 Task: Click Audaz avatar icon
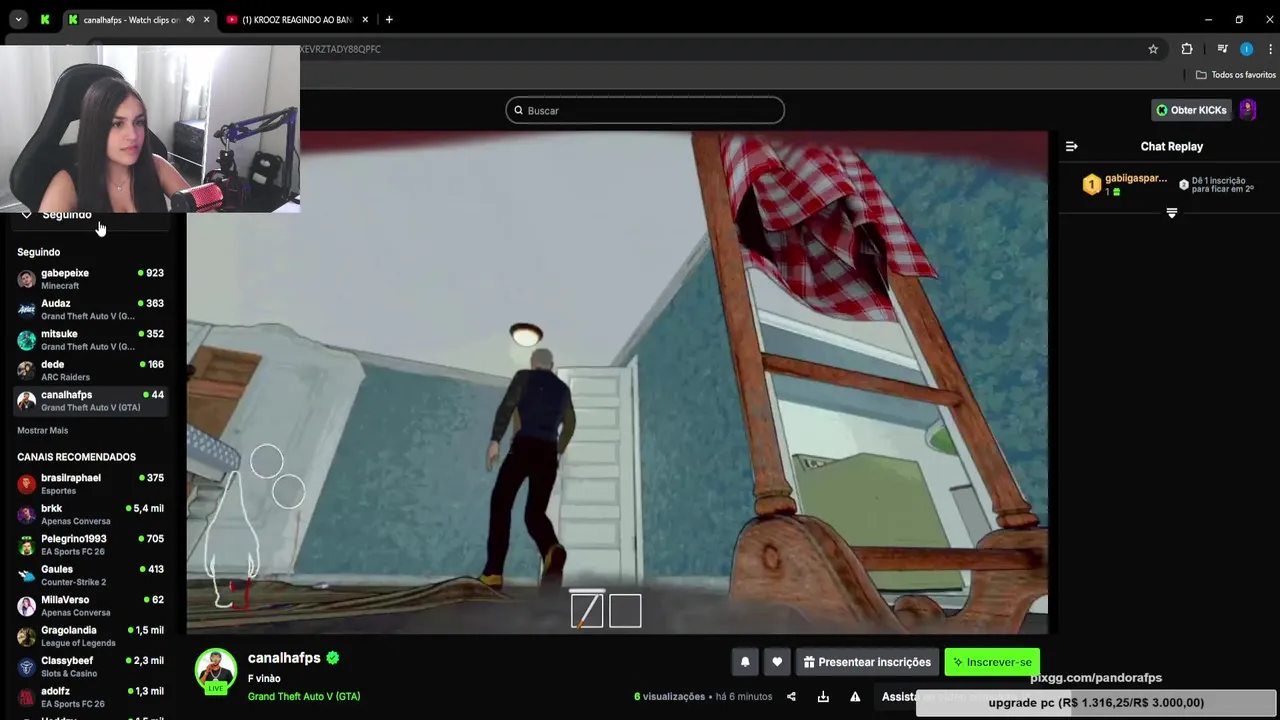27,309
